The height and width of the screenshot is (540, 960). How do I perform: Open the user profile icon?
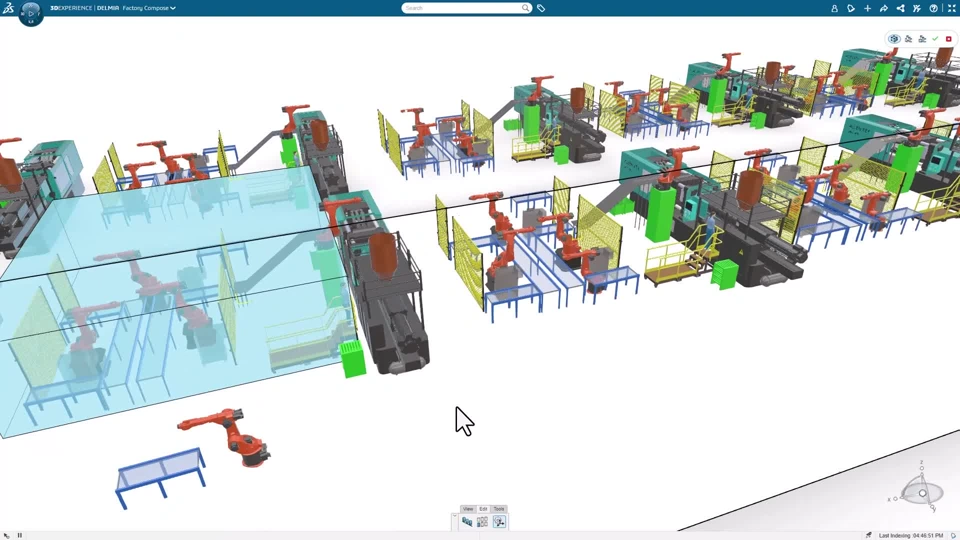coord(834,8)
